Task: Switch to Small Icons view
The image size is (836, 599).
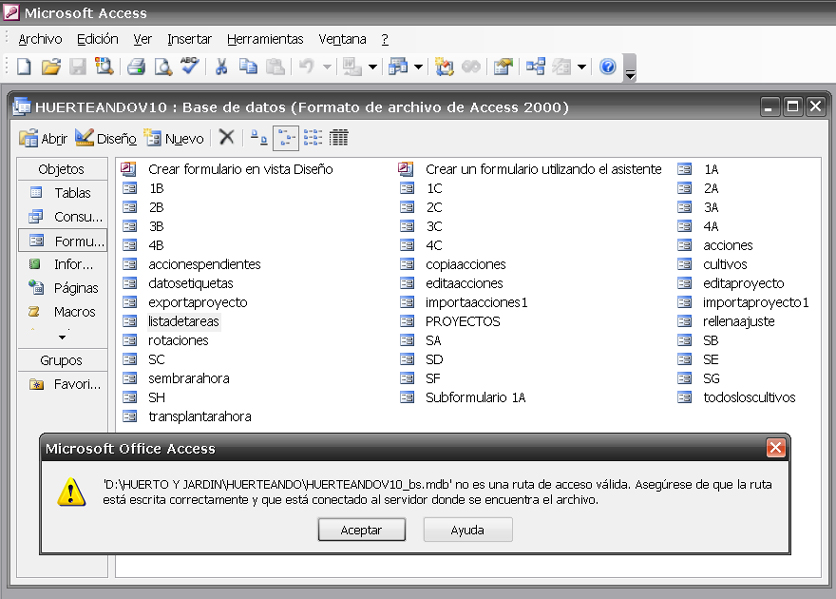Action: (286, 138)
